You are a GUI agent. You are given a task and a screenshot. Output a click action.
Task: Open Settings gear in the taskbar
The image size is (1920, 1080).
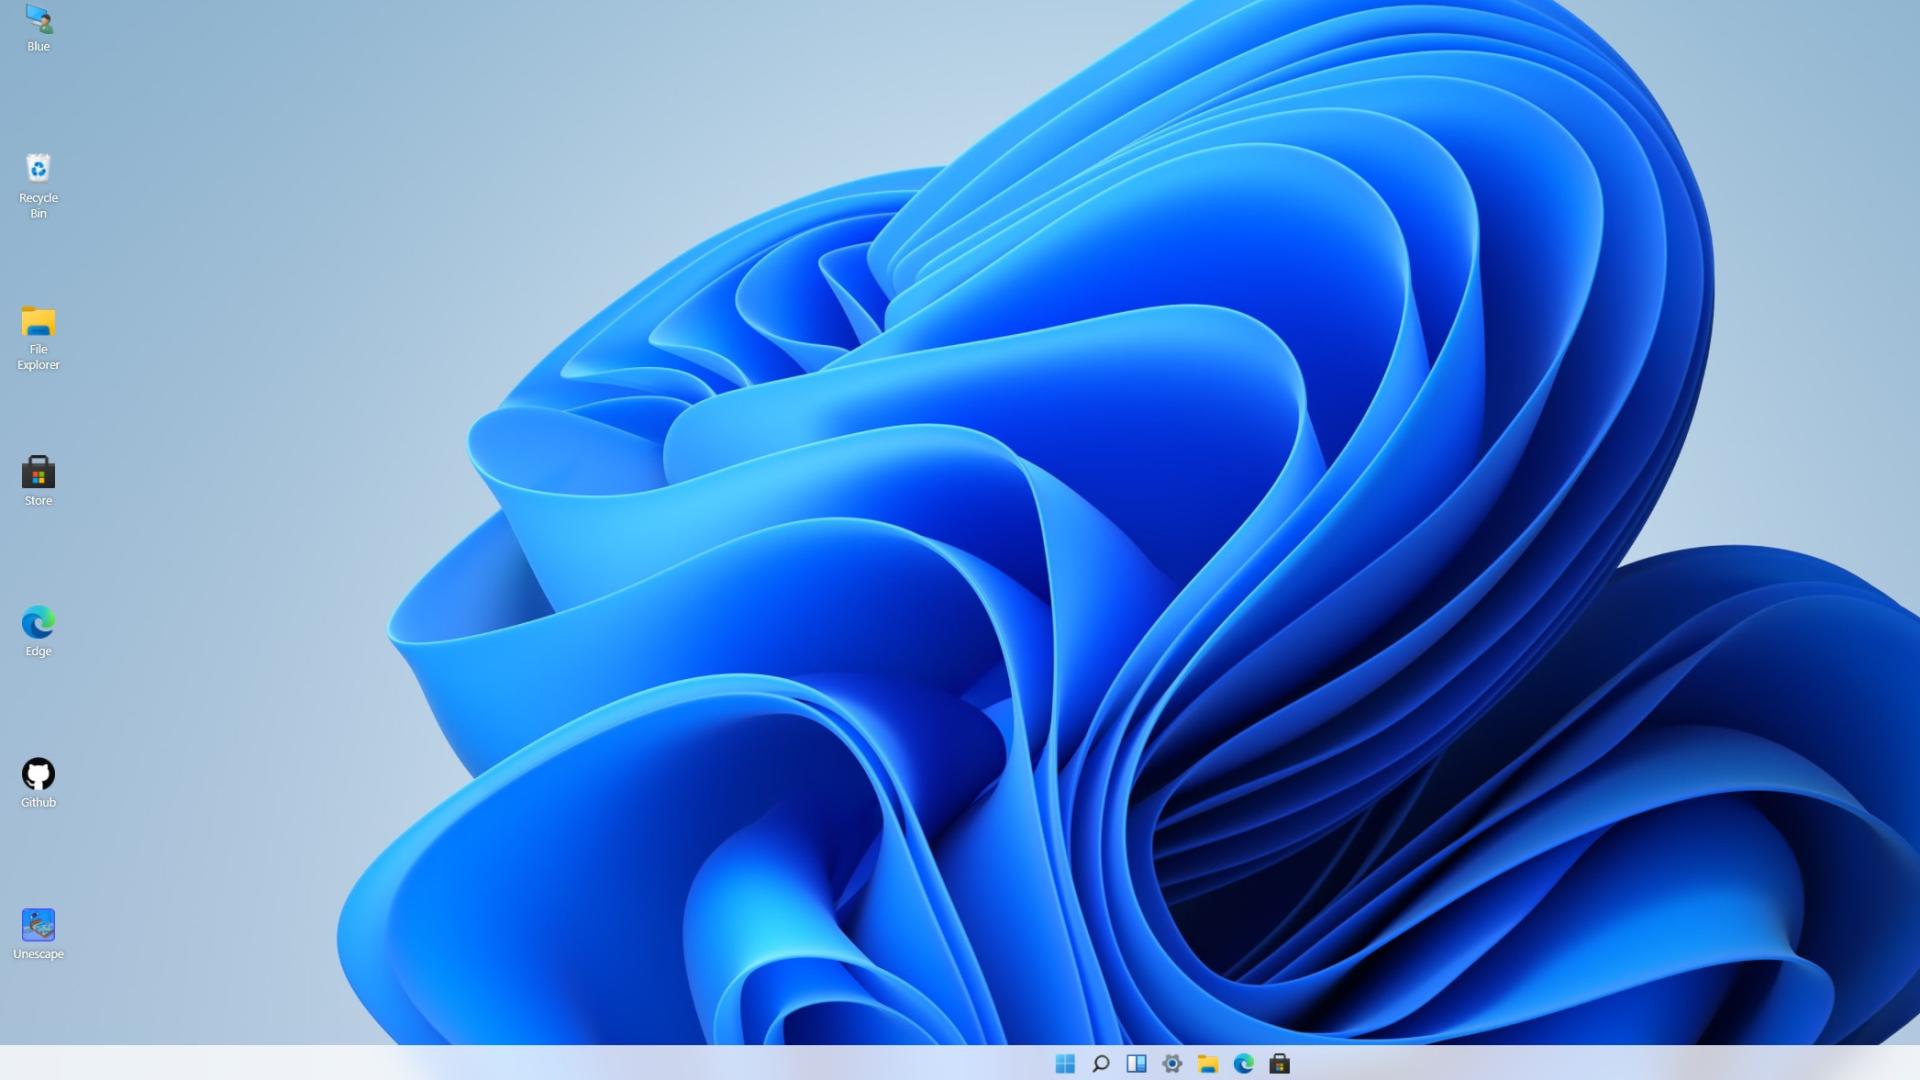pyautogui.click(x=1172, y=1063)
